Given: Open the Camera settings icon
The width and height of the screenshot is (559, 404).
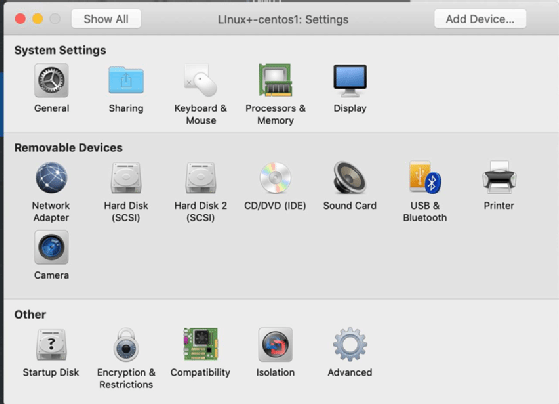Looking at the screenshot, I should point(51,247).
